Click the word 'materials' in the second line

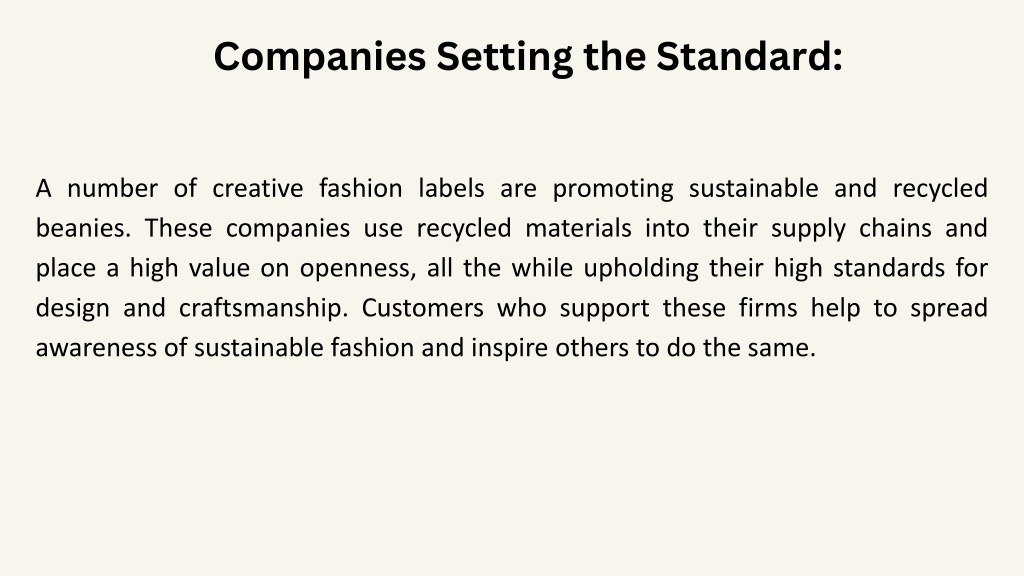tap(578, 229)
